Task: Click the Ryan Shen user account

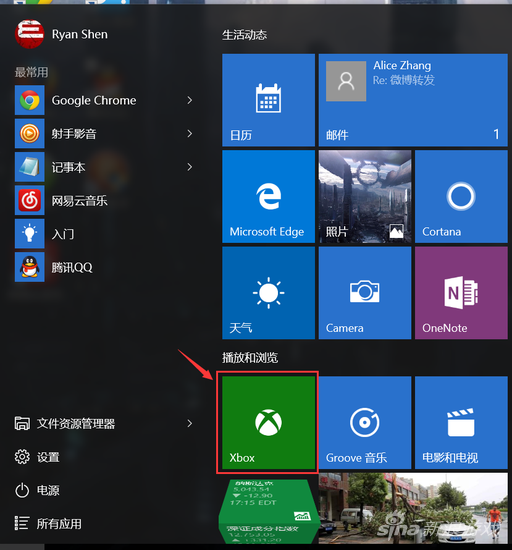Action: (x=62, y=34)
